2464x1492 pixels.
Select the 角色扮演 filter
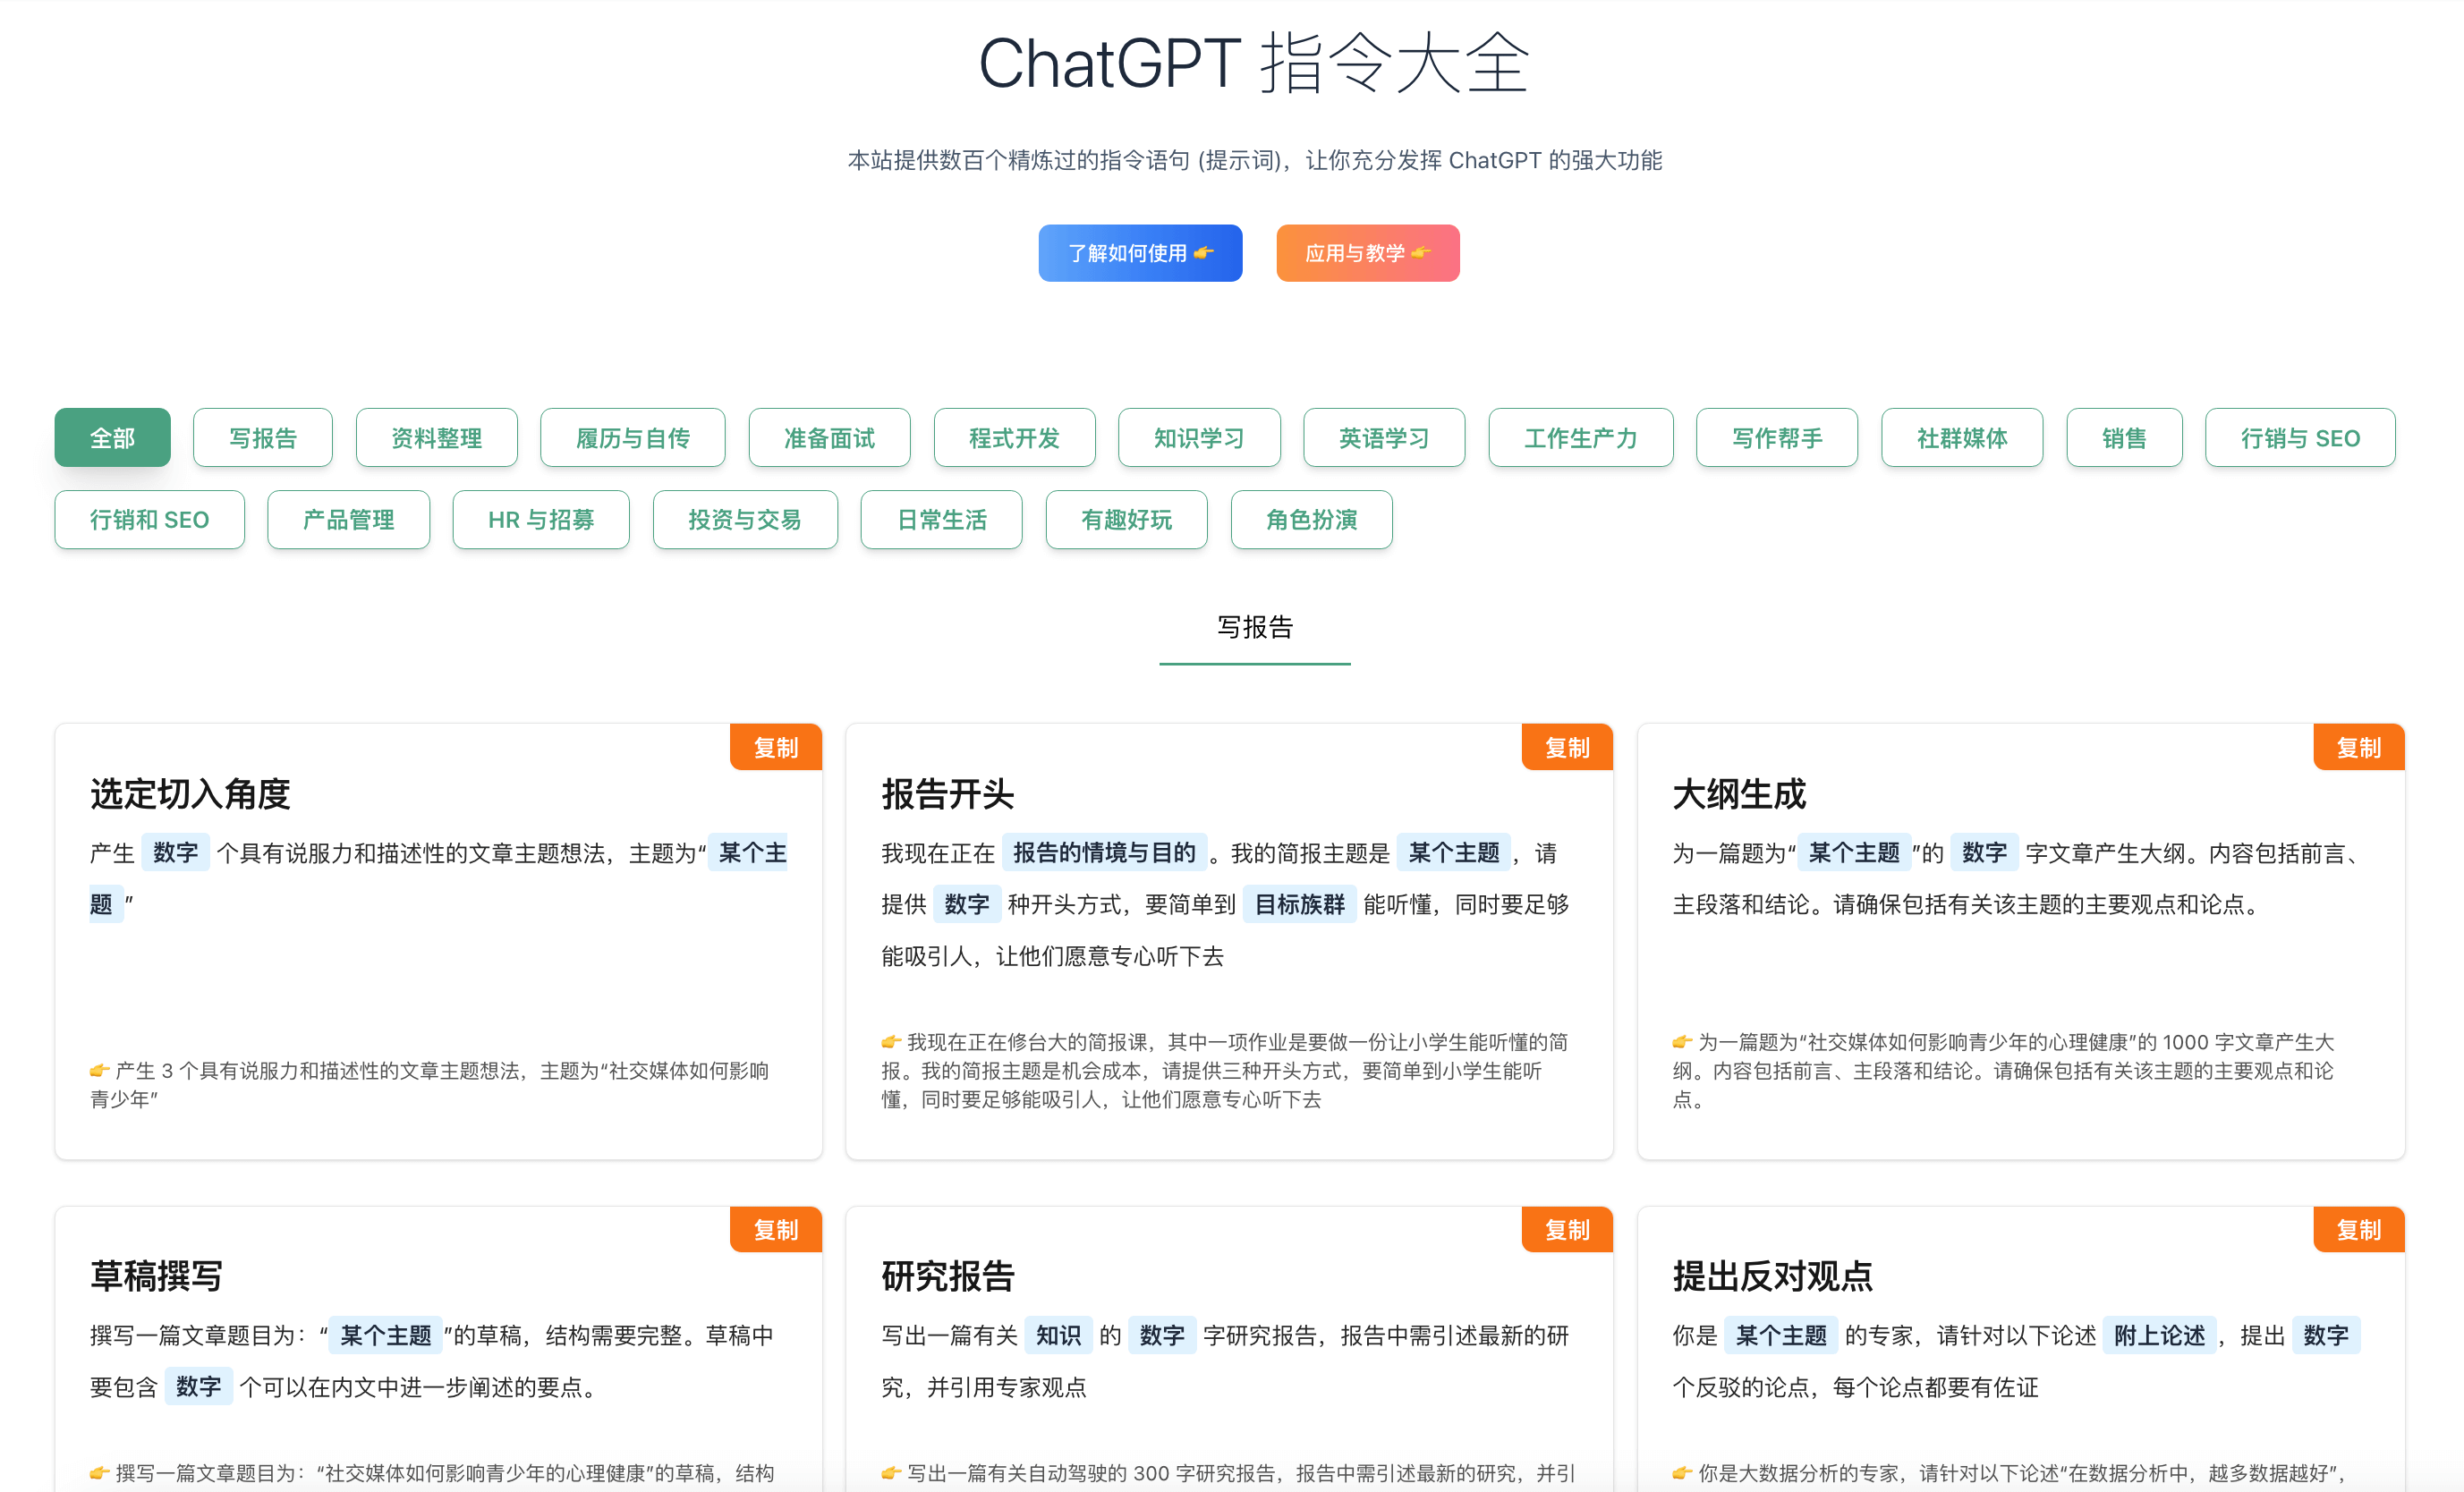[1311, 519]
